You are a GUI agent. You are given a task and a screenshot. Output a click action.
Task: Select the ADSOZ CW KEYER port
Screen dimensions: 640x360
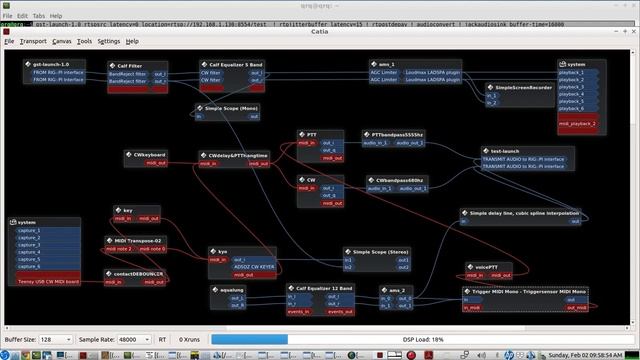click(x=254, y=267)
